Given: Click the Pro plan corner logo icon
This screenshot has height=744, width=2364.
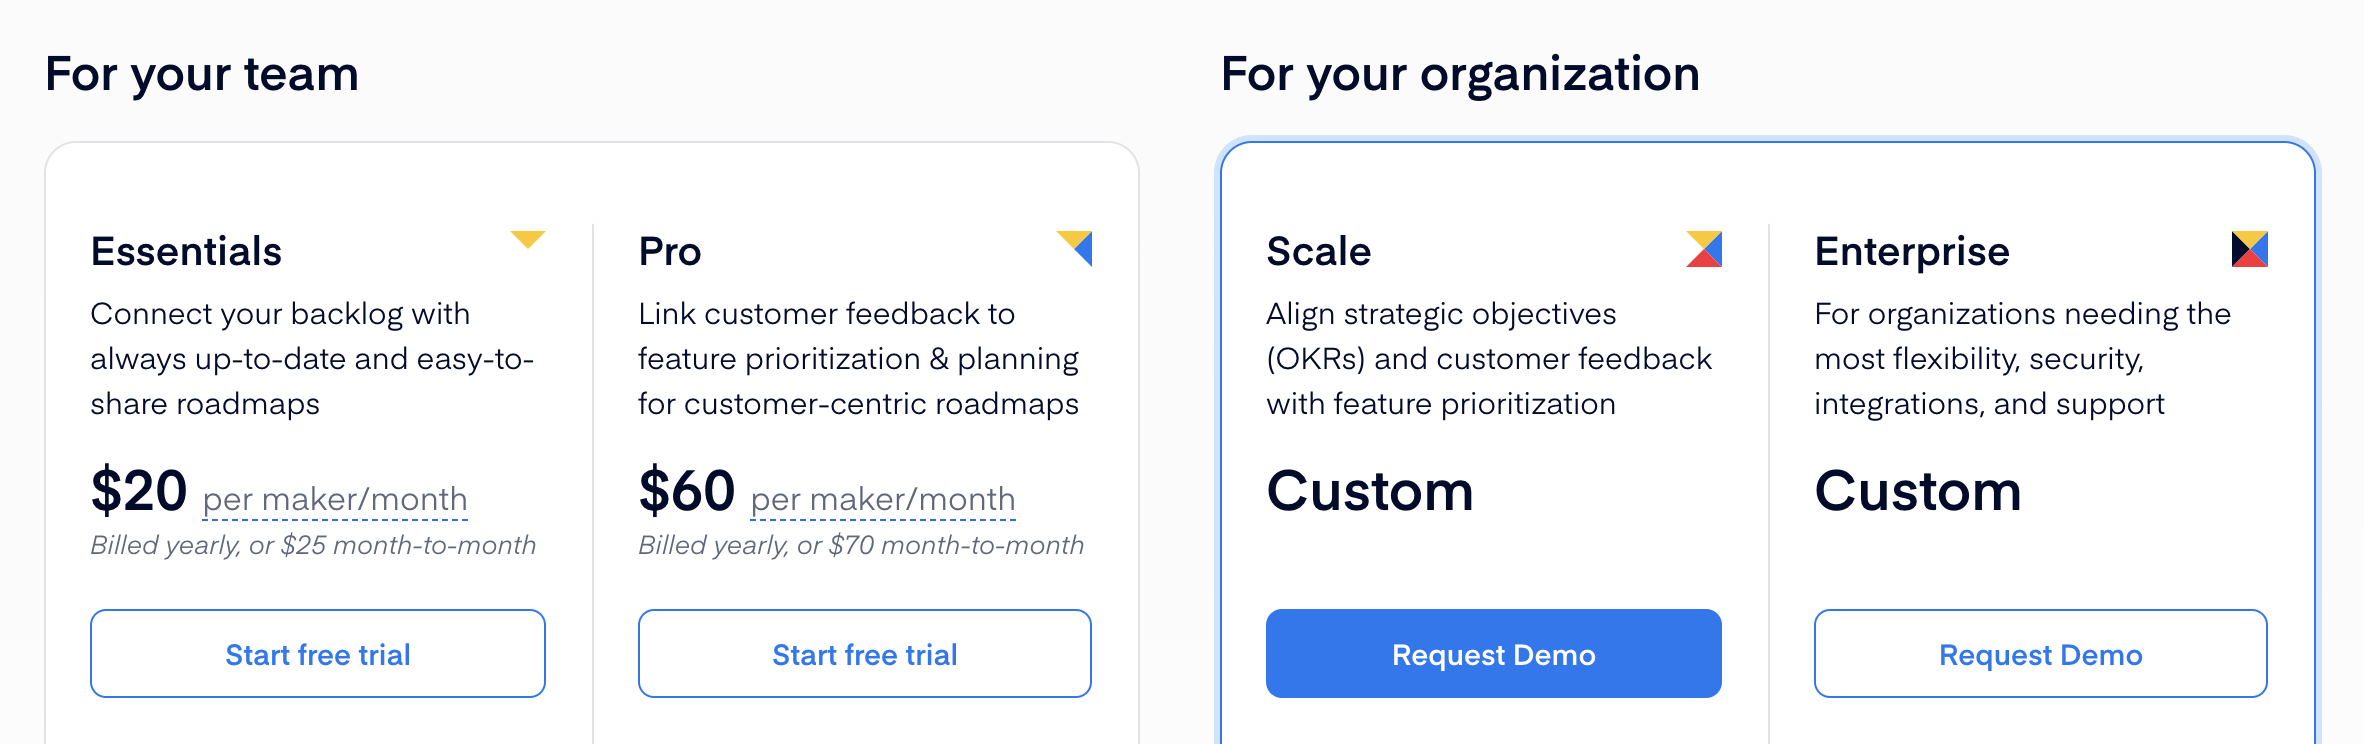Looking at the screenshot, I should pos(1074,250).
